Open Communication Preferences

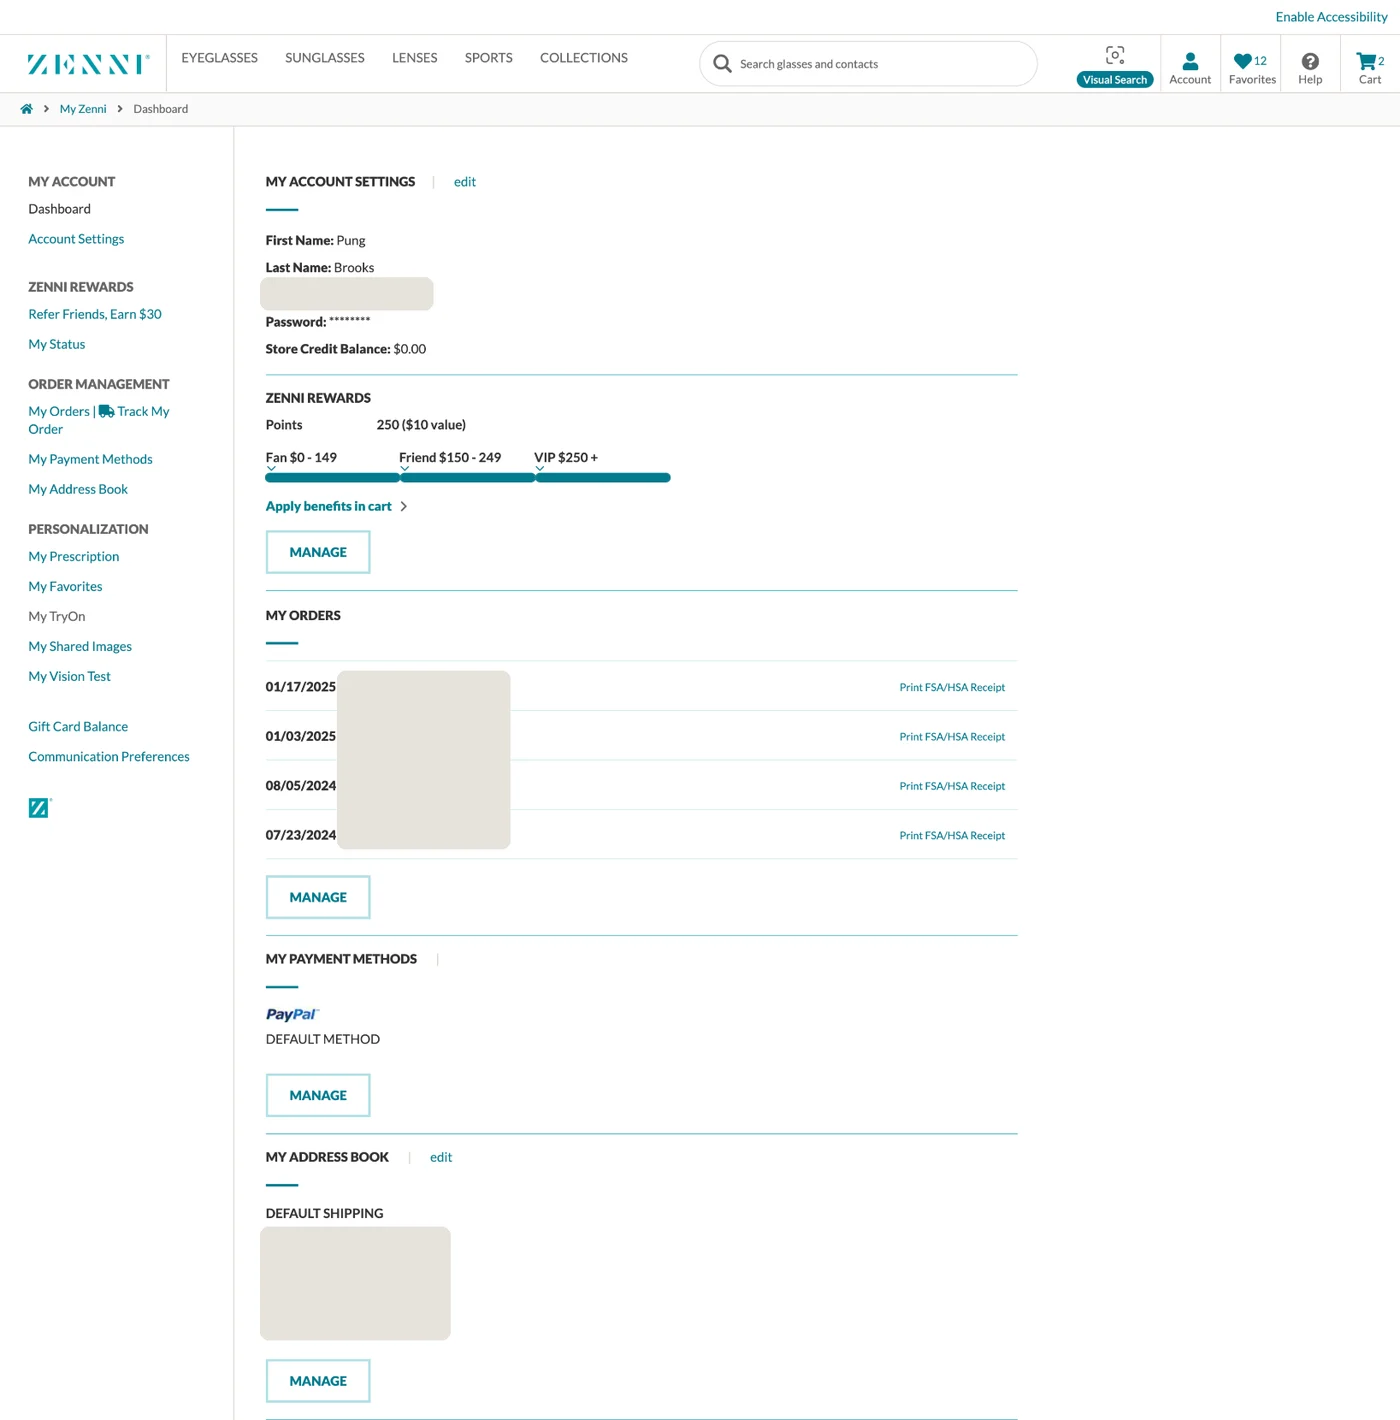tap(109, 756)
